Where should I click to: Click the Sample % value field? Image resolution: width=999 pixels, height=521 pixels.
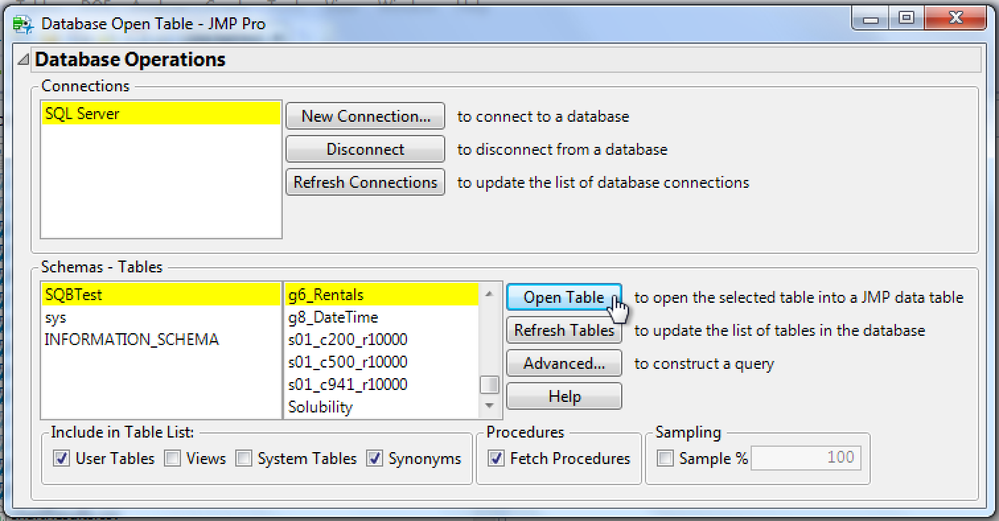[806, 457]
